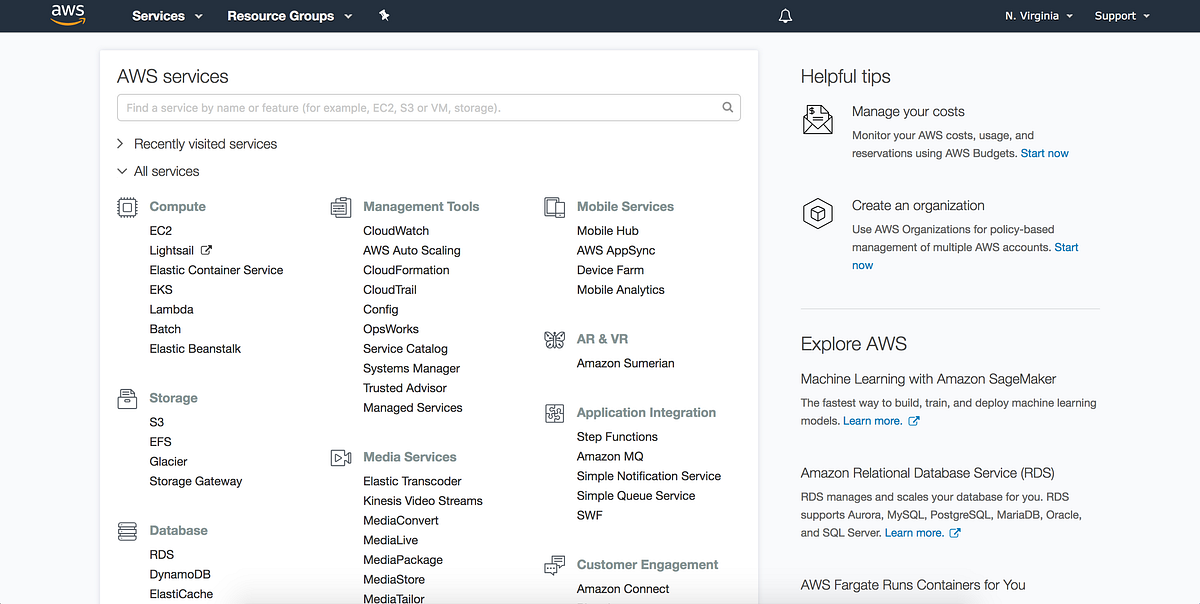Click the AR & VR category icon

pos(554,338)
